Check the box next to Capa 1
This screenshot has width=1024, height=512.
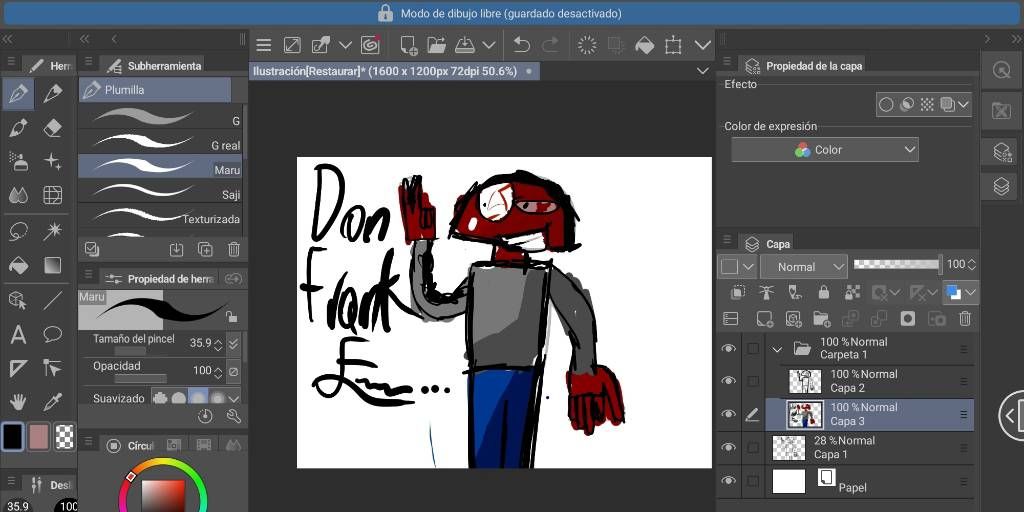click(753, 448)
